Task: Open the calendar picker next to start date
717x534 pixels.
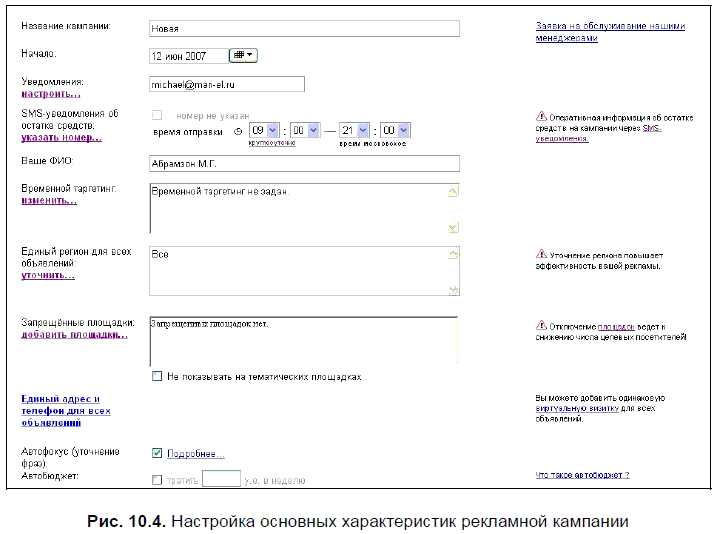Action: tap(243, 56)
